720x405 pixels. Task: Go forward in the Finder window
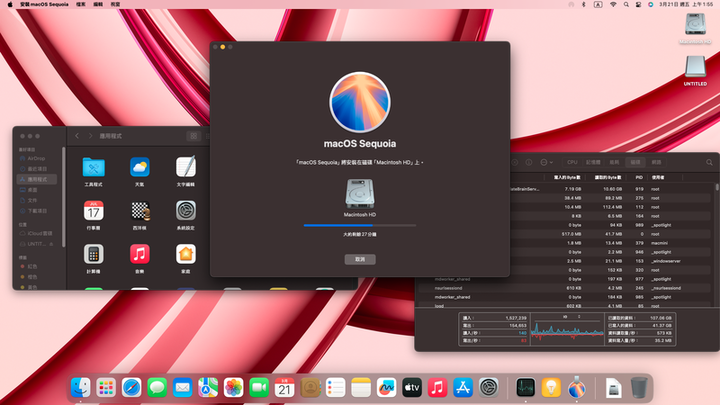(90, 136)
